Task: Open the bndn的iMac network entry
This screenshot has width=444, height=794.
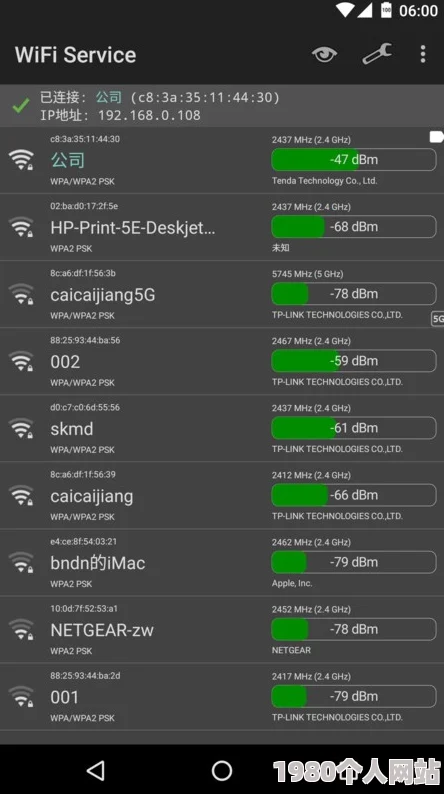Action: [222, 563]
